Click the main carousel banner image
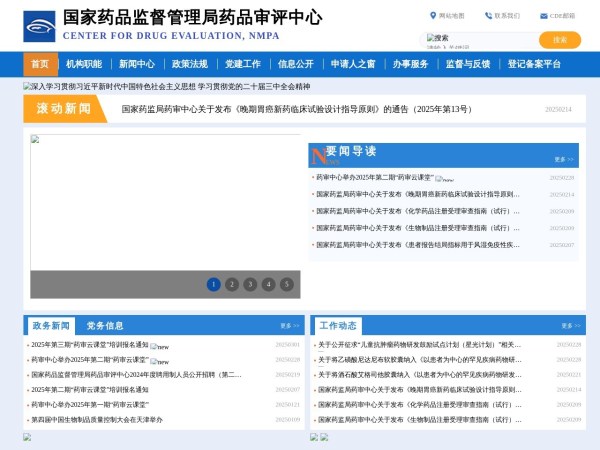 [x=165, y=205]
